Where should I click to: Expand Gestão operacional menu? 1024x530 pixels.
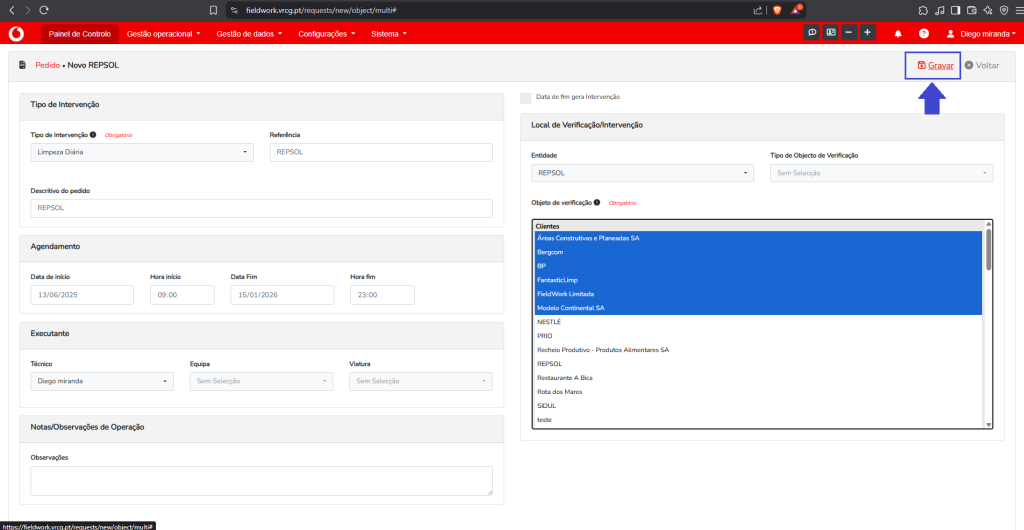(x=164, y=33)
